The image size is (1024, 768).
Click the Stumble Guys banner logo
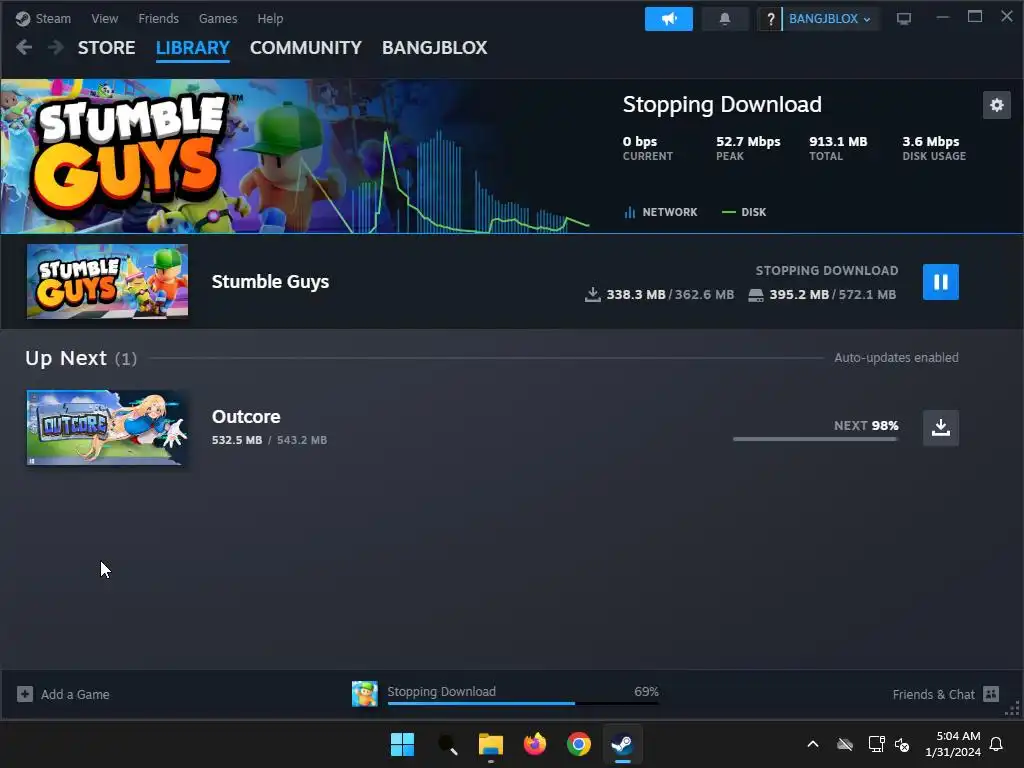(x=132, y=155)
